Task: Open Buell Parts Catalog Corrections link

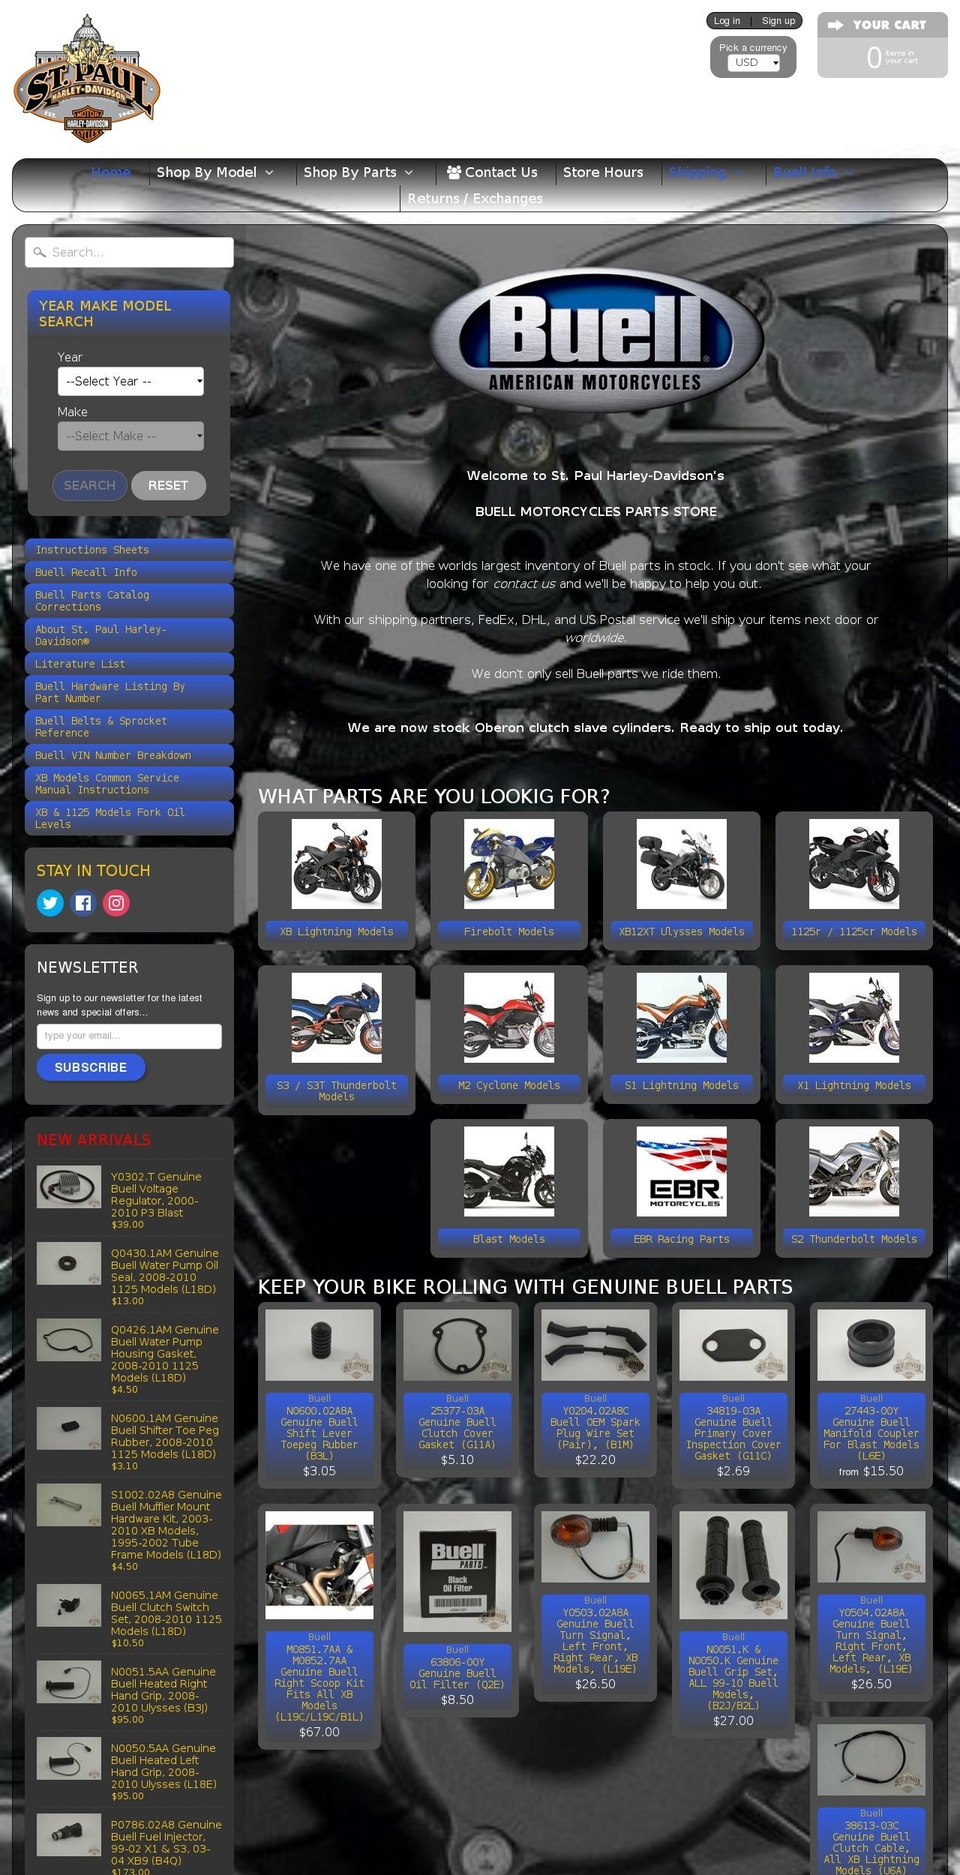Action: (x=129, y=601)
